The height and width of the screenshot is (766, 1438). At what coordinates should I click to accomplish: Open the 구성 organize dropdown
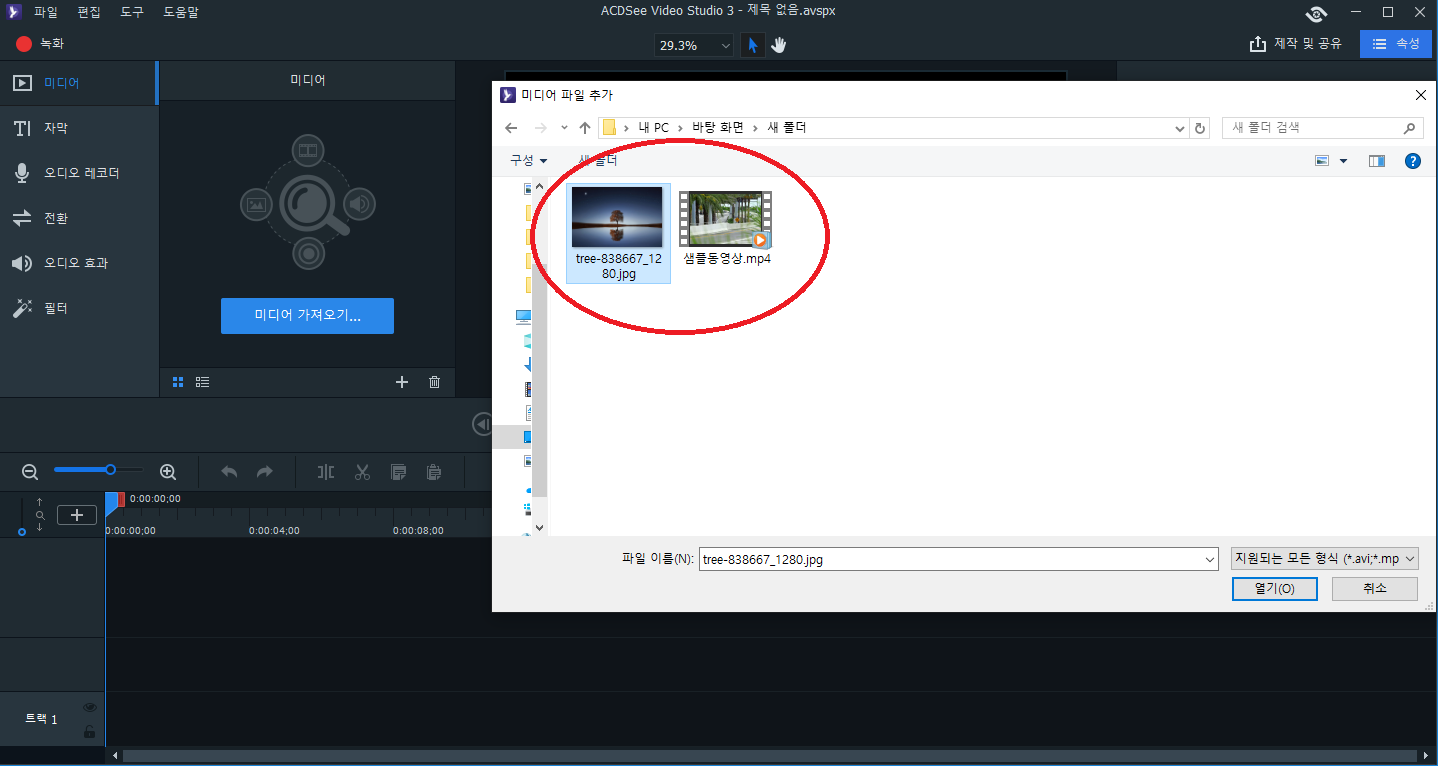coord(529,160)
